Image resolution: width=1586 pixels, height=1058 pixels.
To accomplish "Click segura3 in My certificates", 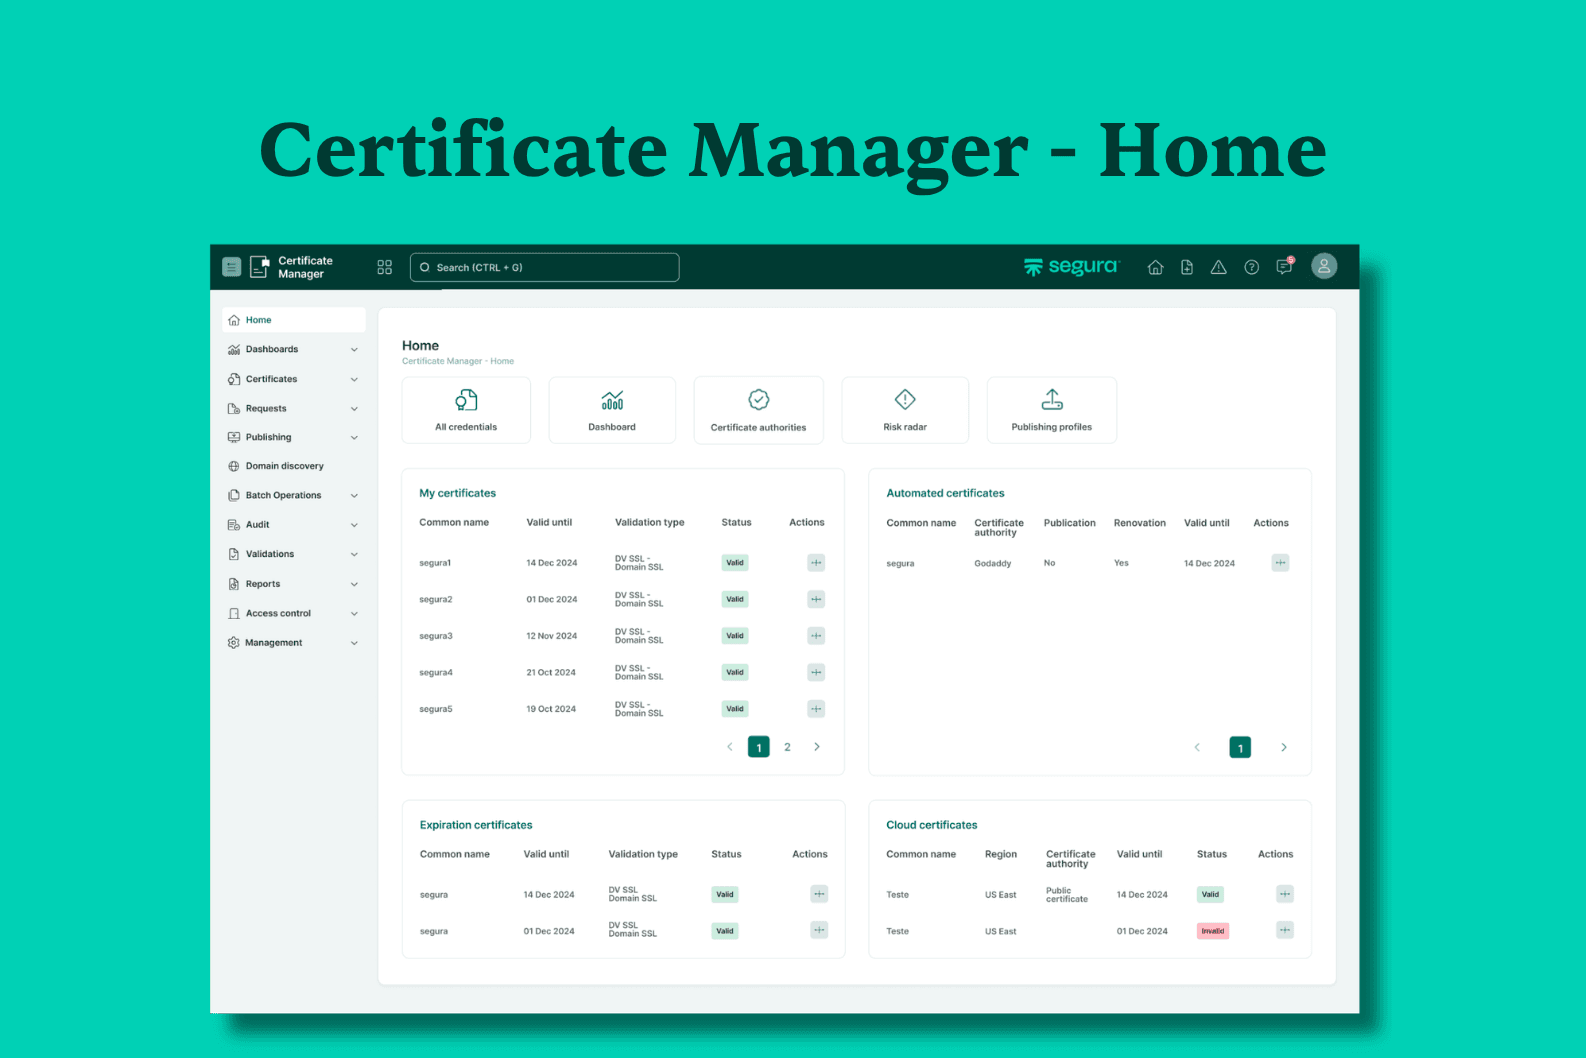I will tap(436, 636).
